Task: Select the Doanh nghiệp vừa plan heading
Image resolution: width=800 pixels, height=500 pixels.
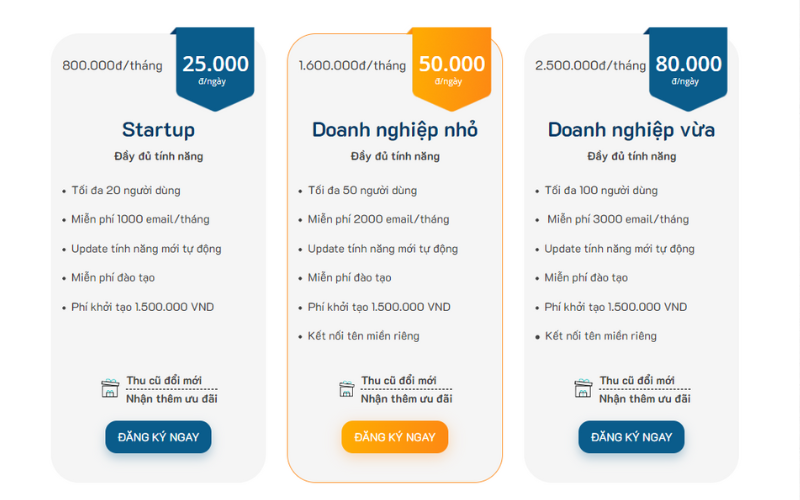Action: 631,130
